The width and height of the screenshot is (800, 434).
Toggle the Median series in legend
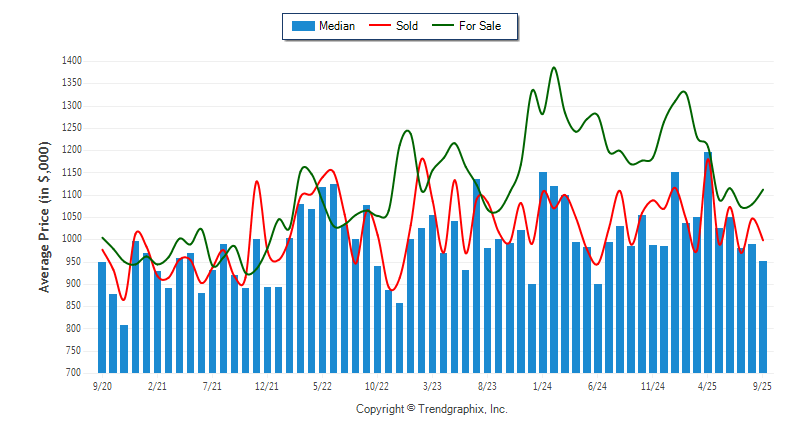click(336, 26)
